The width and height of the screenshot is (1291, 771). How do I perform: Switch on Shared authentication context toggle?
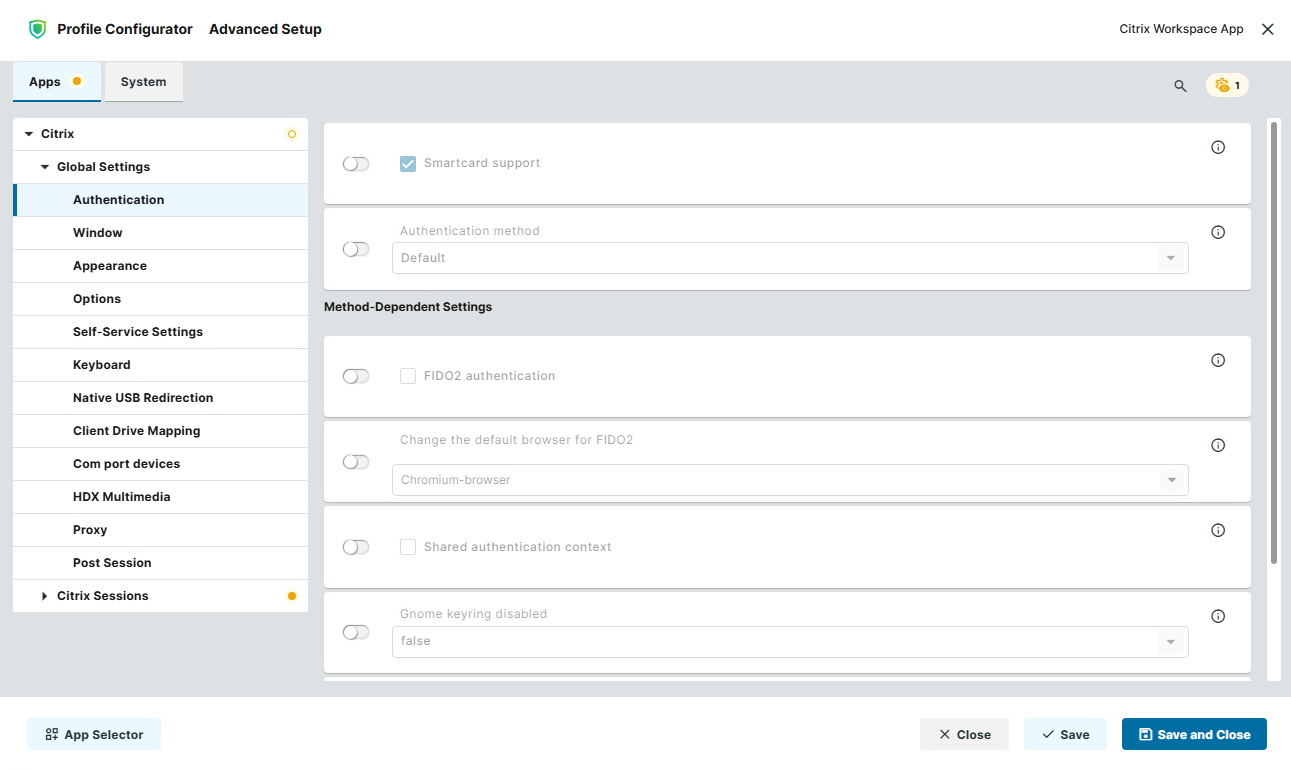[x=356, y=547]
